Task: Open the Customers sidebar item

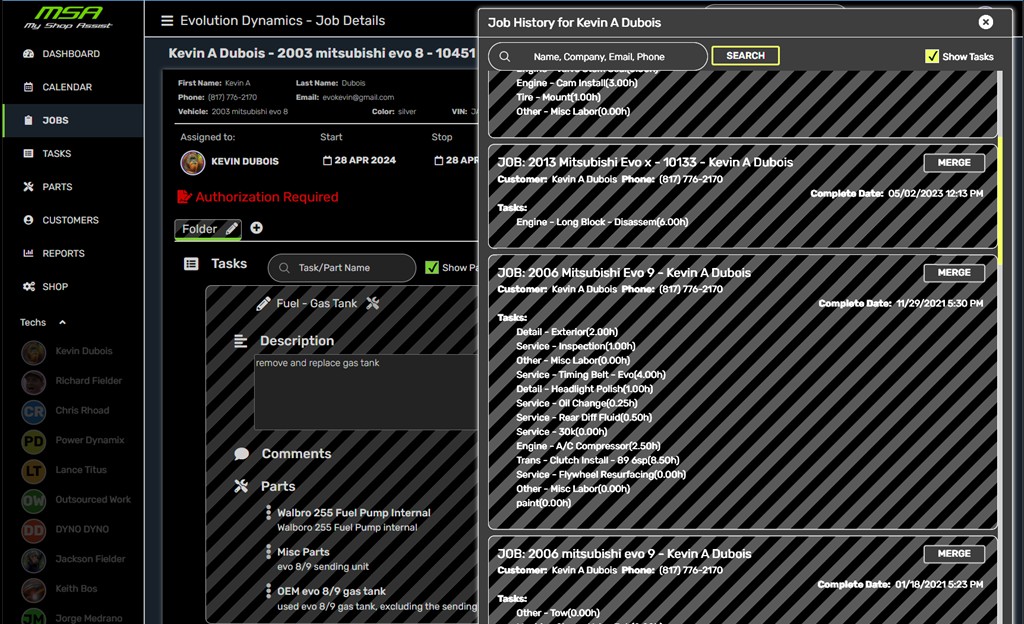Action: click(72, 220)
